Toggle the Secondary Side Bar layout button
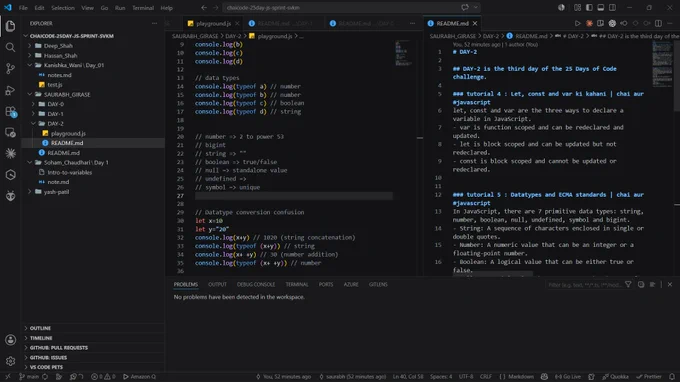The image size is (680, 382). [612, 7]
